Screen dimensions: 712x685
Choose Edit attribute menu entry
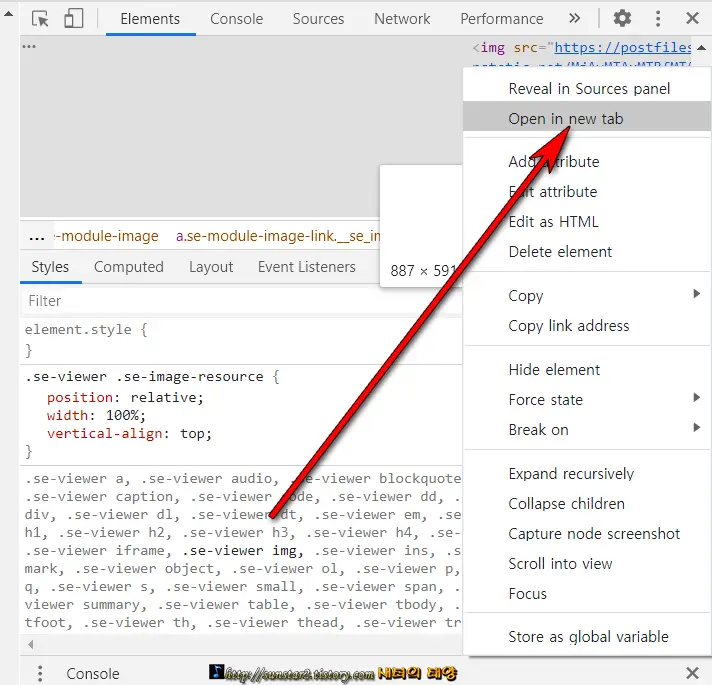587,192
